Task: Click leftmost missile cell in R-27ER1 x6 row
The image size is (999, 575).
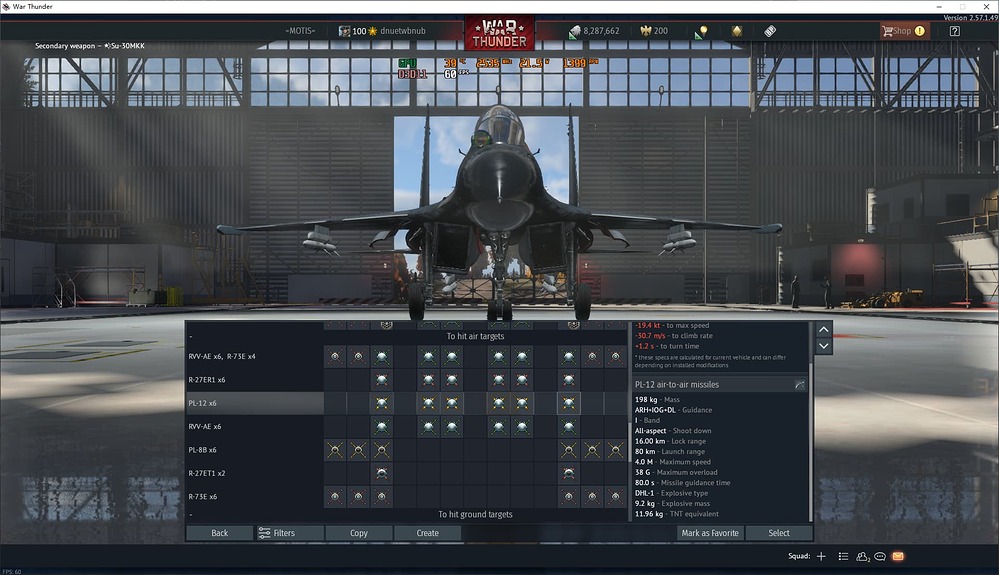Action: pos(382,380)
